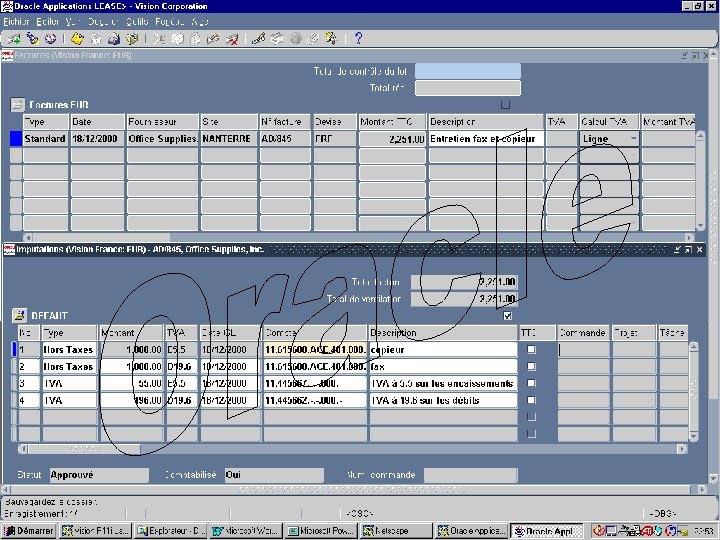The image size is (720, 540).
Task: Toggle TTC checkbox for TVA à 19.6 line
Action: click(531, 400)
